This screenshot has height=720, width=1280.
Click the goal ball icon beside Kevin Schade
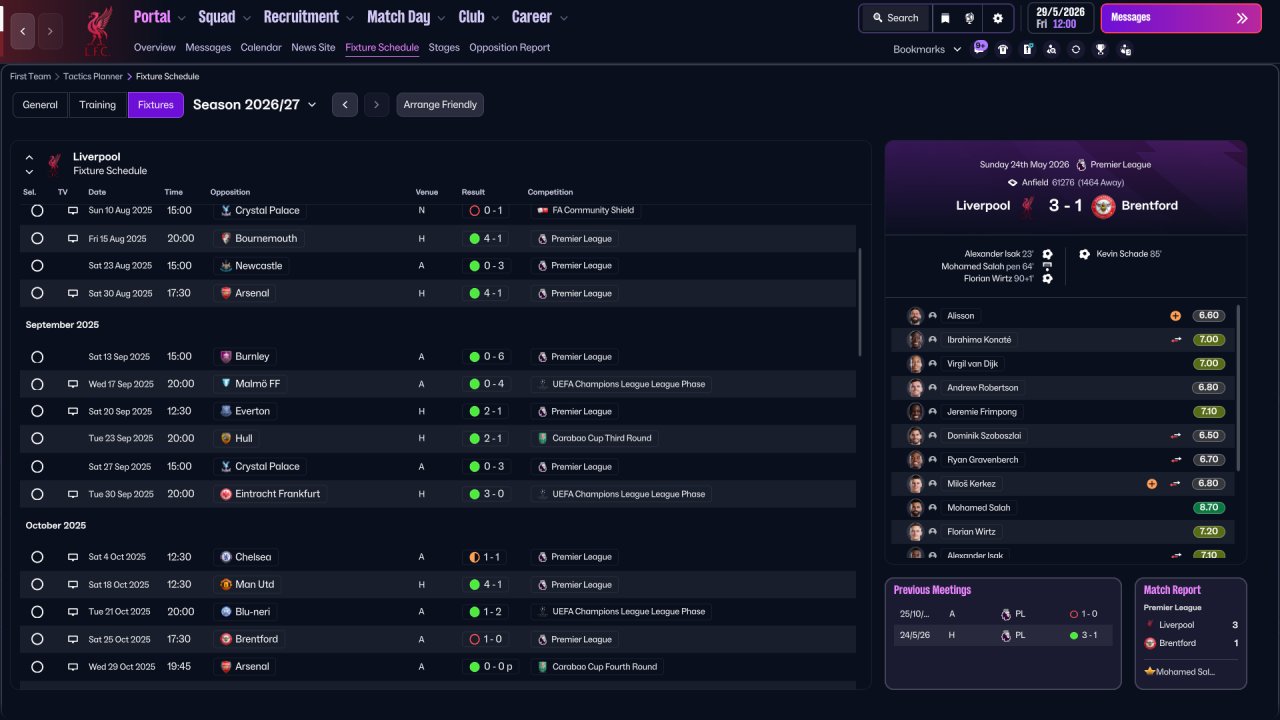[1084, 254]
